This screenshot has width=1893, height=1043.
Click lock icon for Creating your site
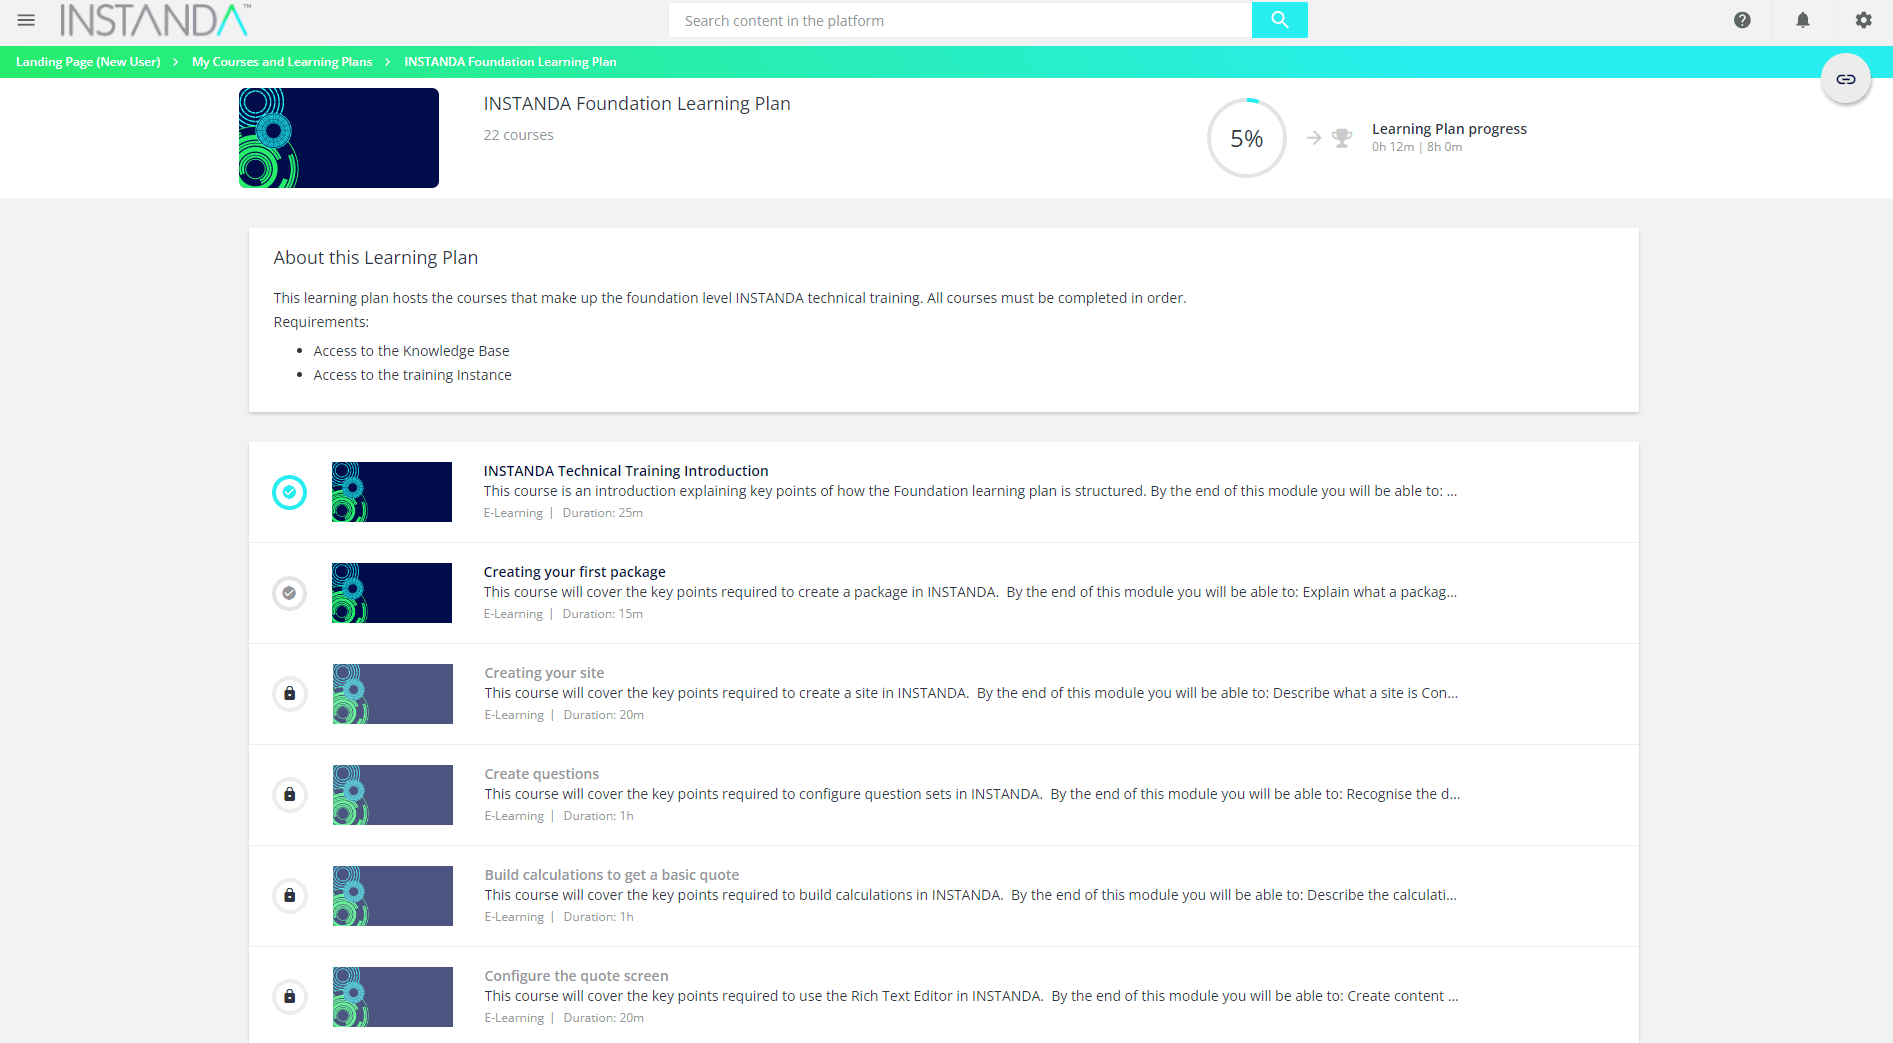[290, 694]
